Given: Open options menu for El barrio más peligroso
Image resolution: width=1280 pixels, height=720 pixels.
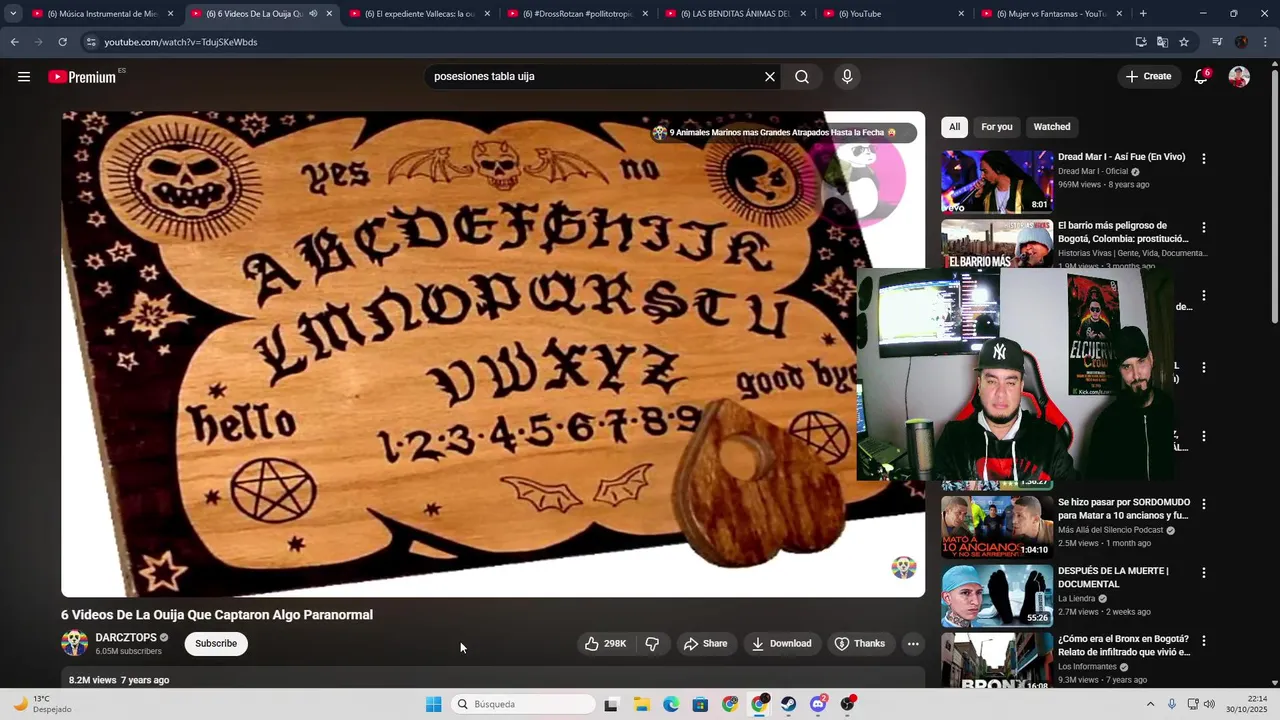Looking at the screenshot, I should coord(1203,227).
